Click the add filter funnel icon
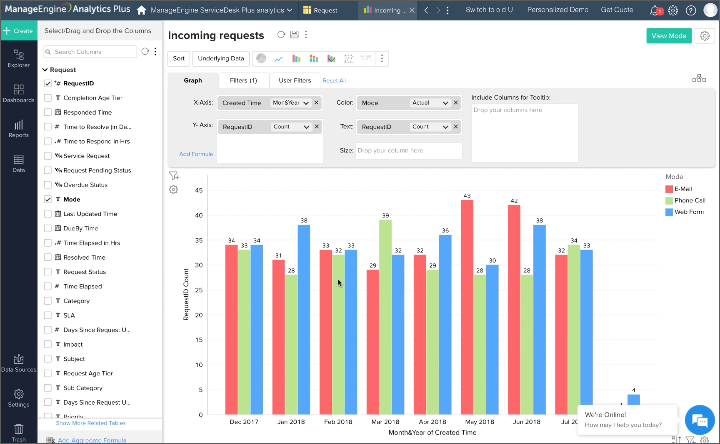720x444 pixels. [174, 175]
